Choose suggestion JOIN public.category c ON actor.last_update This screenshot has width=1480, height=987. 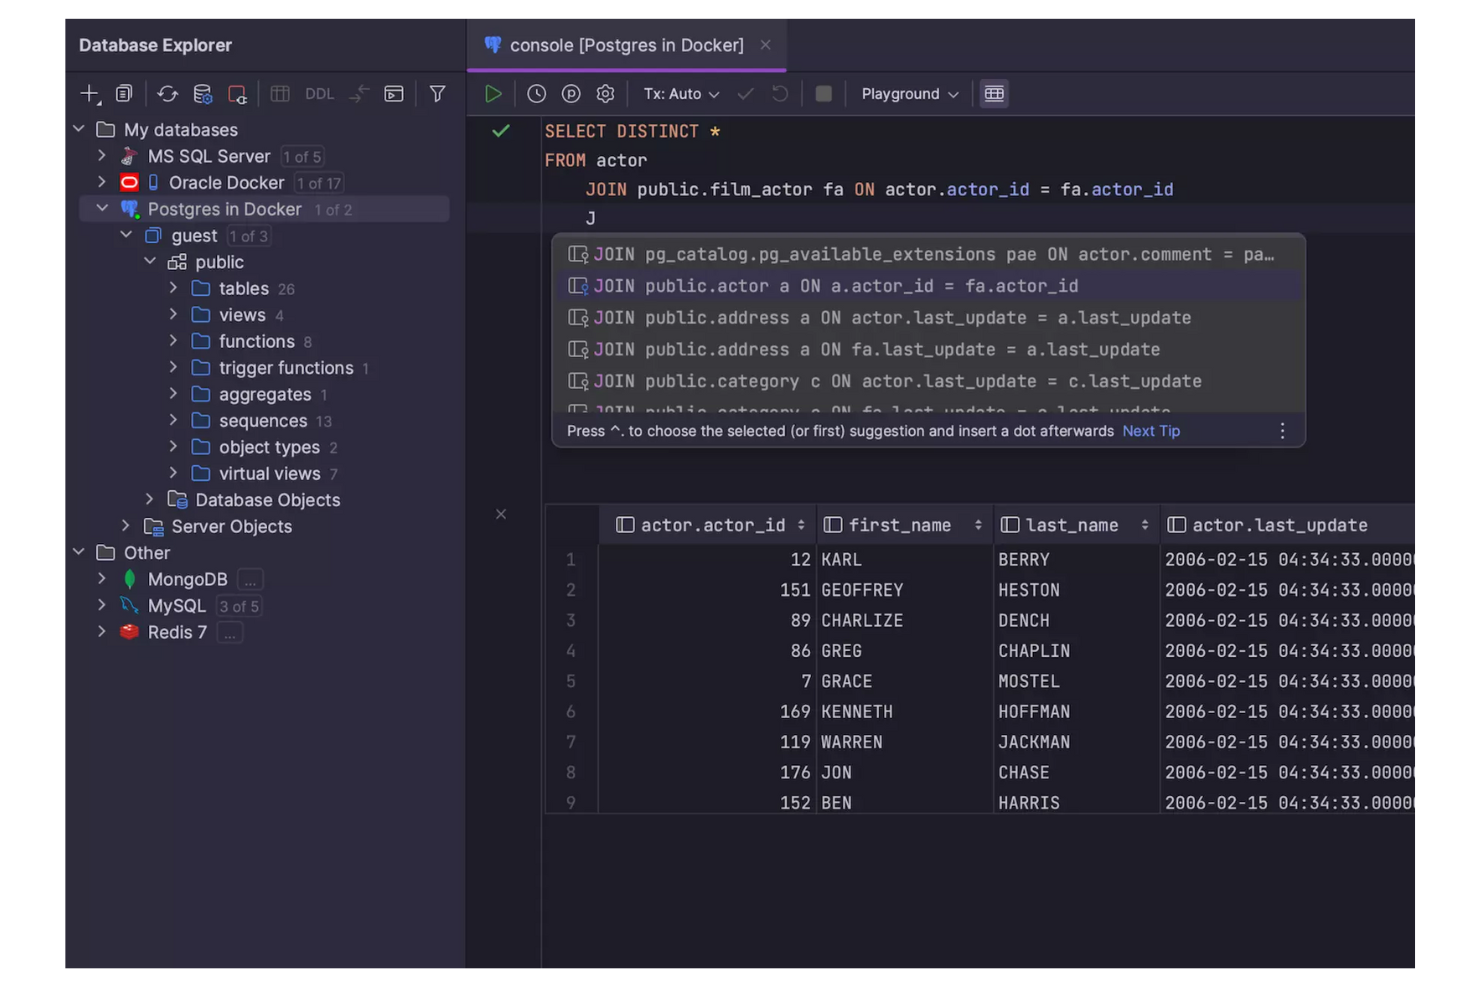(x=928, y=382)
